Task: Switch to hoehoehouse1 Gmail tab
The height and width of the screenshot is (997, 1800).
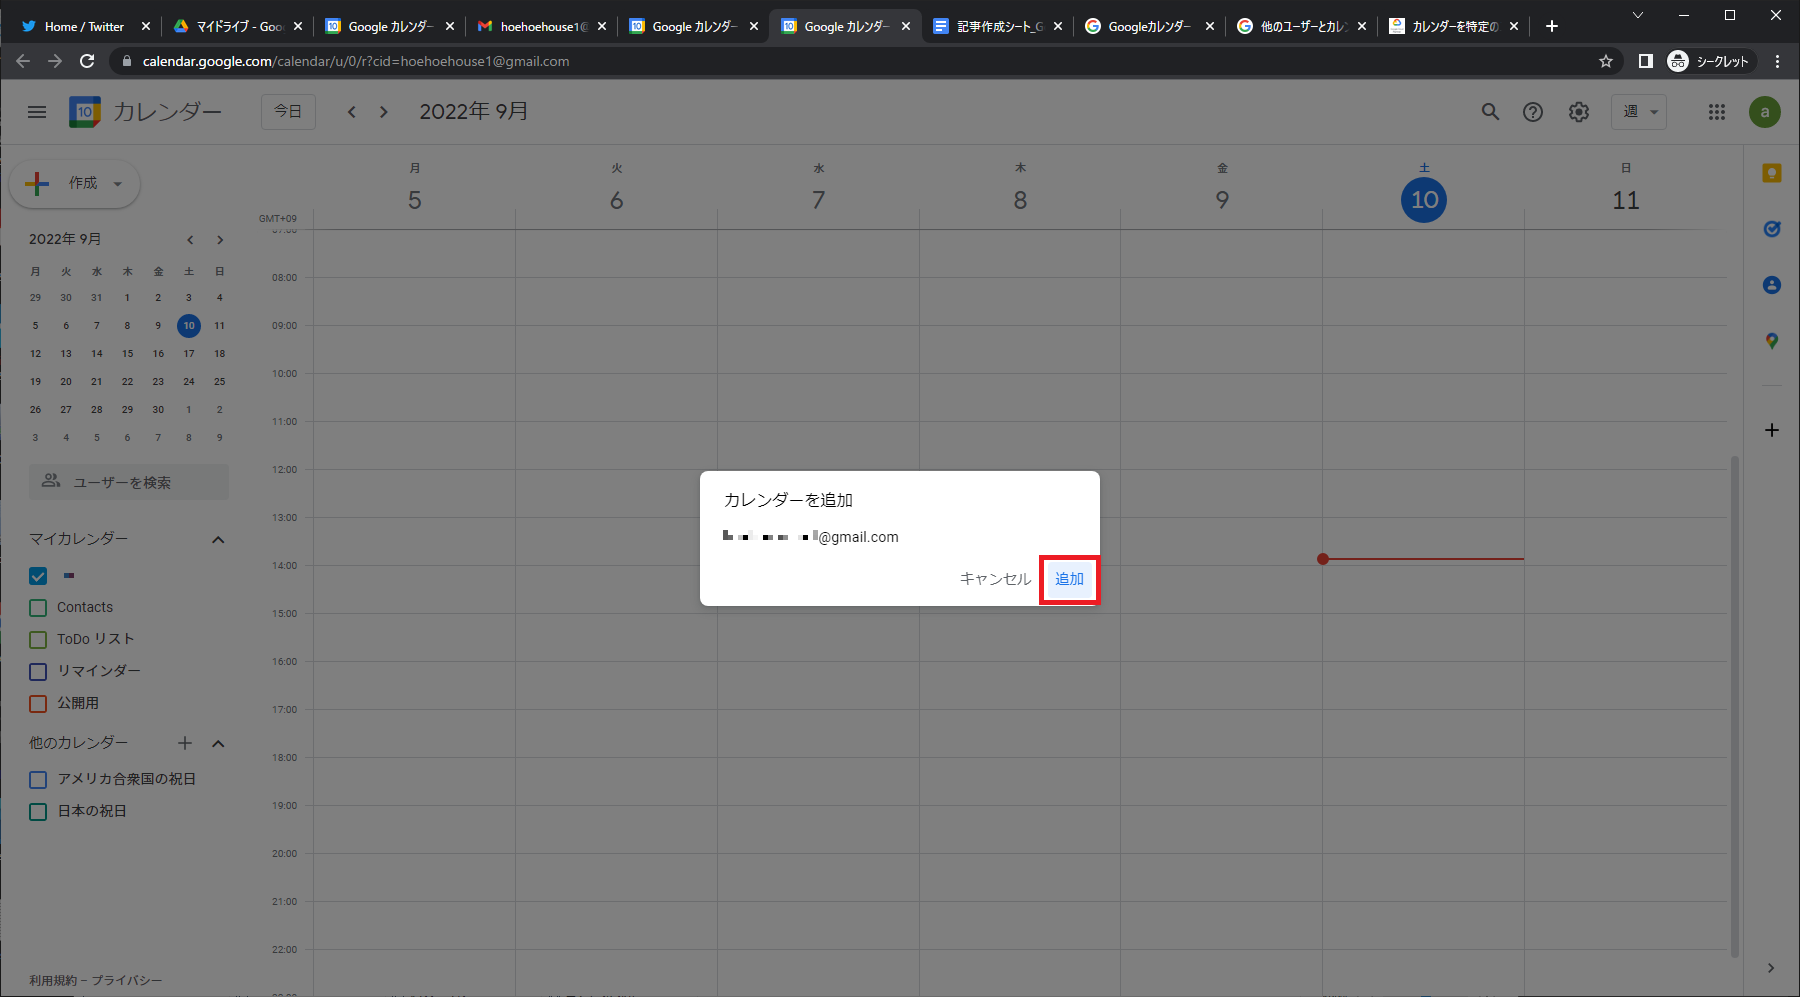Action: 542,26
